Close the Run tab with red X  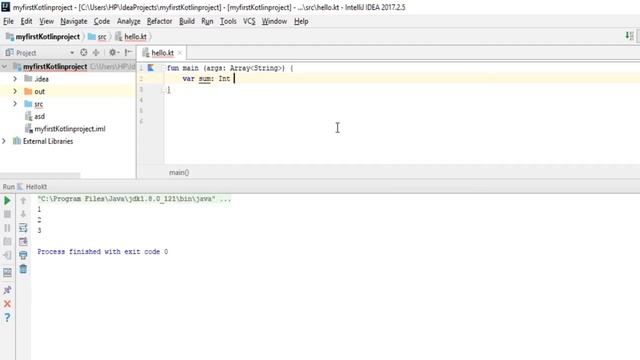tap(7, 304)
